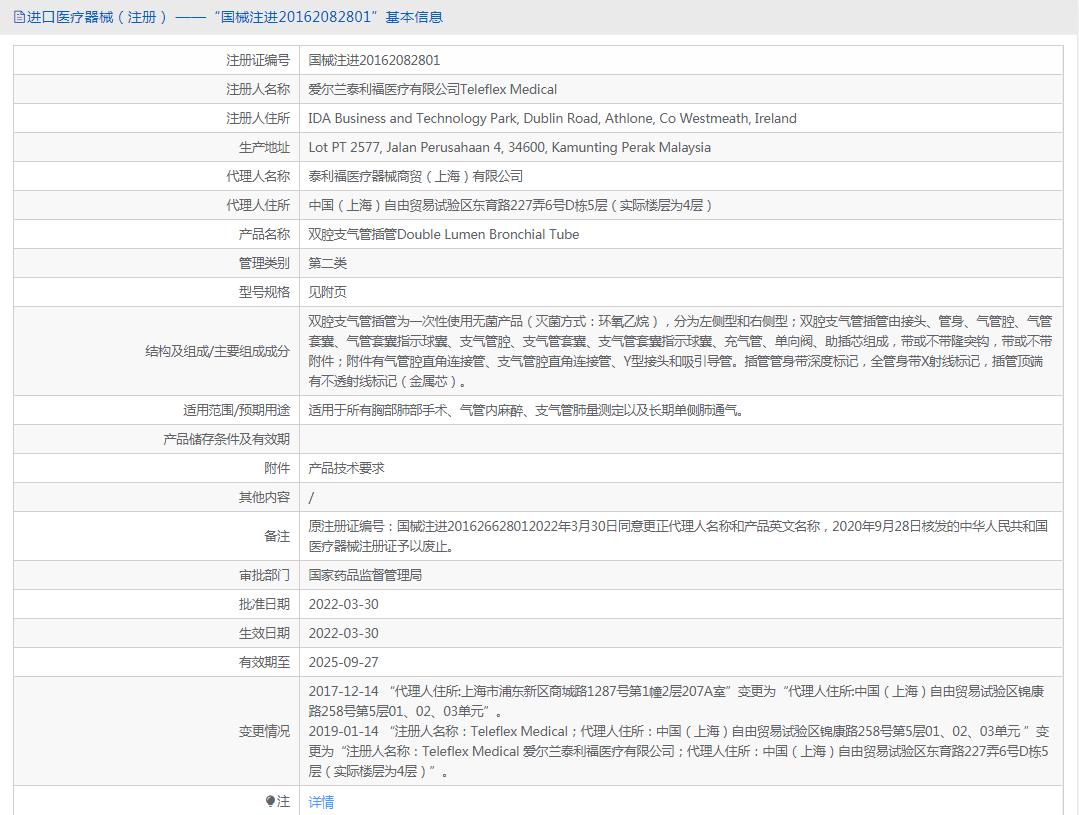Open the 详情 link in the 注 row

(321, 802)
